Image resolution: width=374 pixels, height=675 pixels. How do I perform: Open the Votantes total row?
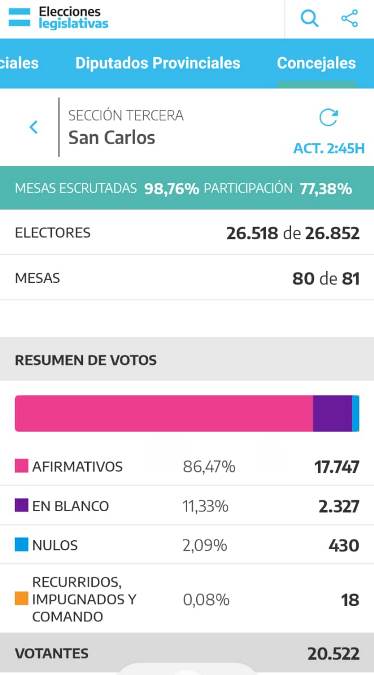[187, 653]
